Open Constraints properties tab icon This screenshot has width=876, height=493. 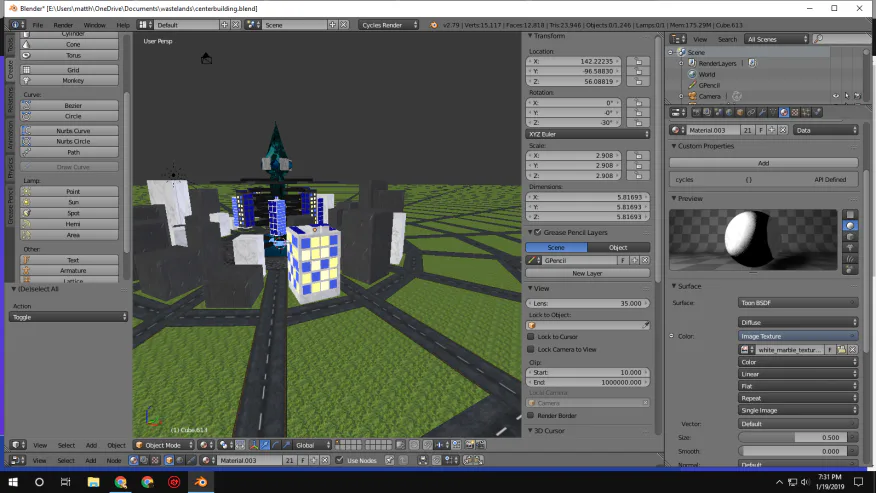(751, 112)
